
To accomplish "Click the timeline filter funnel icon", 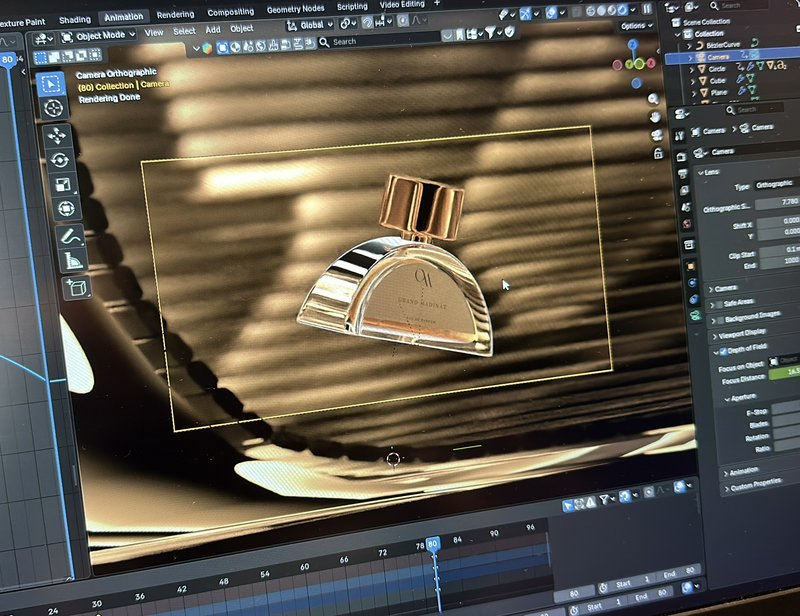I will point(606,500).
